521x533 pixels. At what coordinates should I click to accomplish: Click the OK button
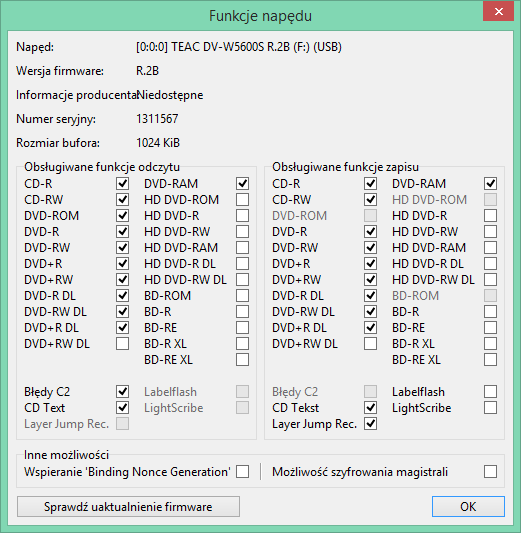point(468,506)
